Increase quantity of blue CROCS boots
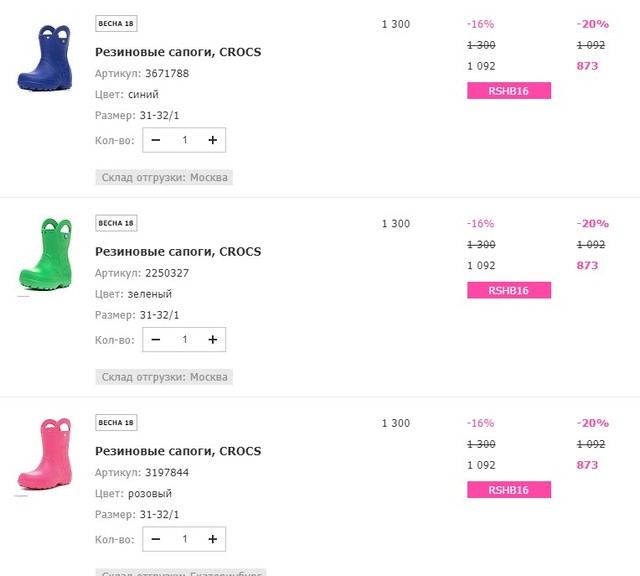640x576 pixels. coord(213,140)
